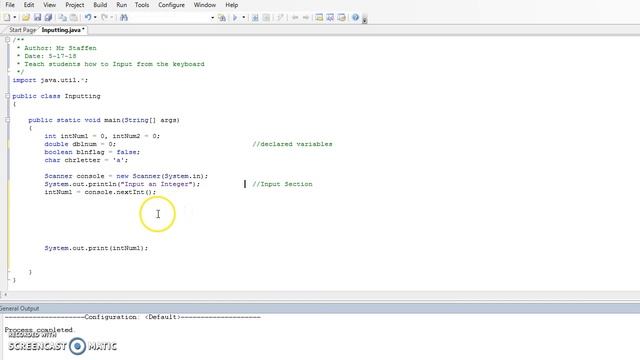Open the File menu

[x=10, y=5]
